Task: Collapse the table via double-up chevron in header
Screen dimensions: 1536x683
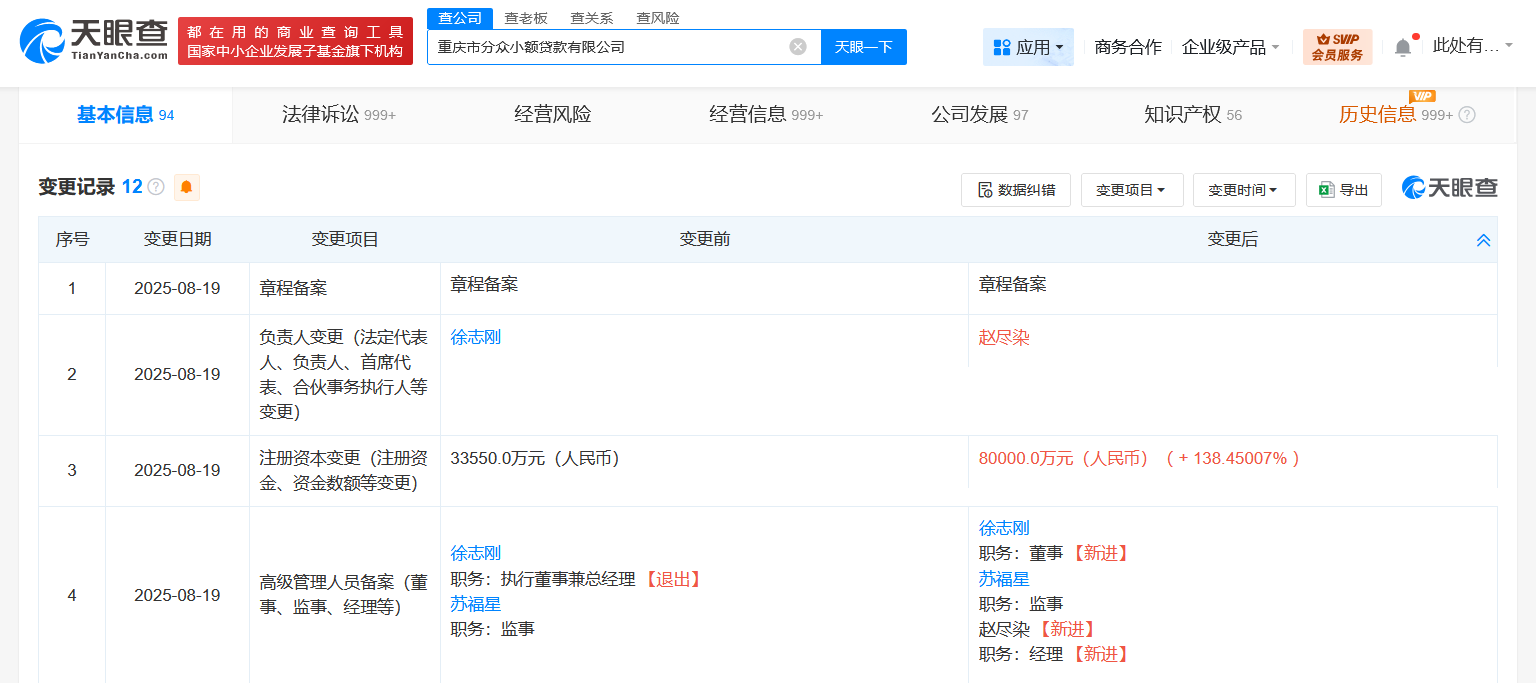Action: 1482,239
